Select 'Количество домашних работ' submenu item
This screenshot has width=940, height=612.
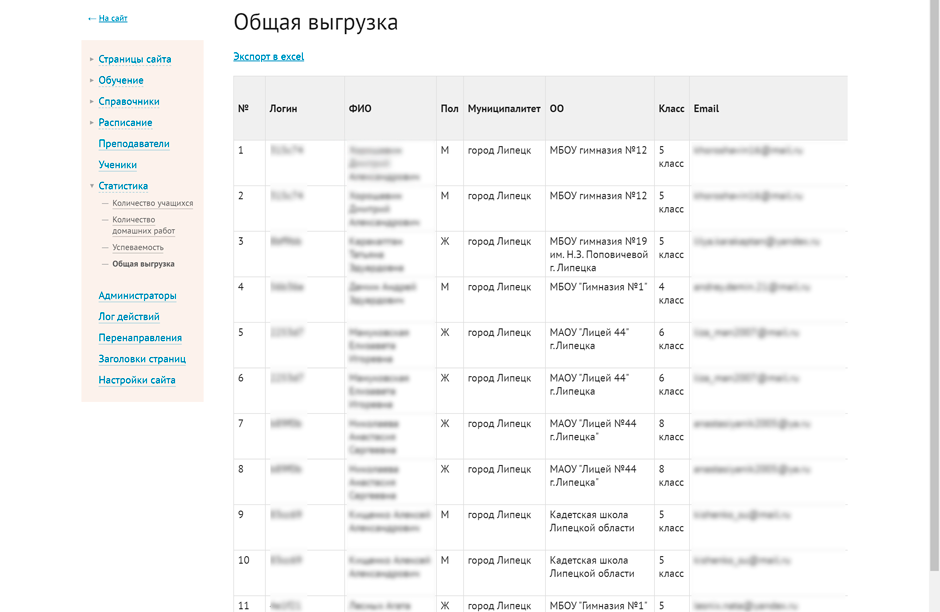(x=143, y=225)
